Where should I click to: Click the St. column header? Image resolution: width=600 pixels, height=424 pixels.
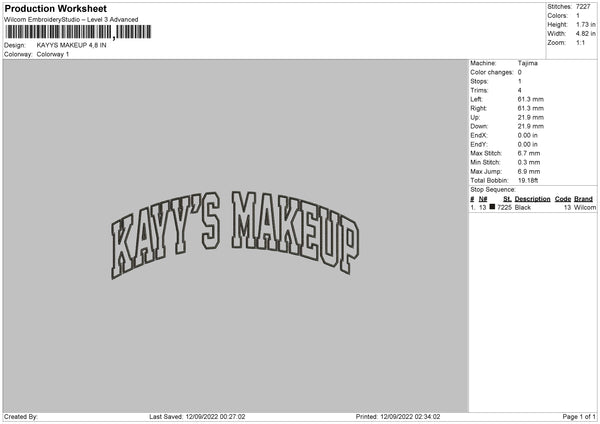pyautogui.click(x=507, y=199)
